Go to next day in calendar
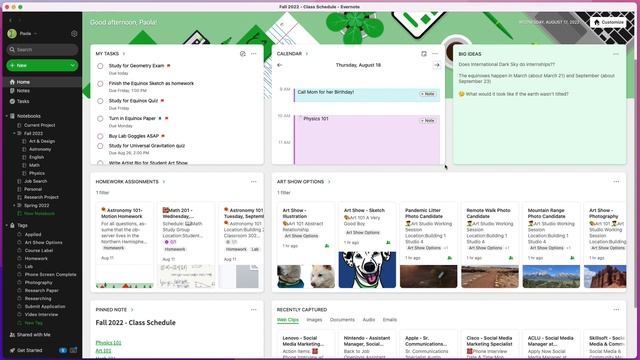Viewport: 640px width, 360px height. point(437,65)
